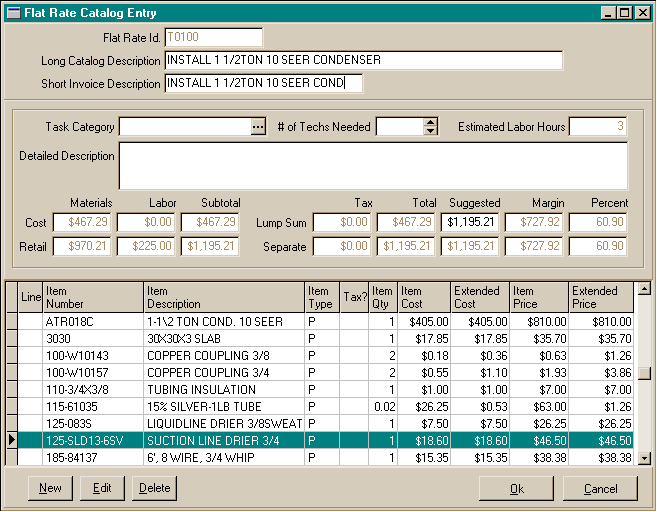Confirm with the Ok button
This screenshot has height=512, width=657.
click(x=516, y=488)
